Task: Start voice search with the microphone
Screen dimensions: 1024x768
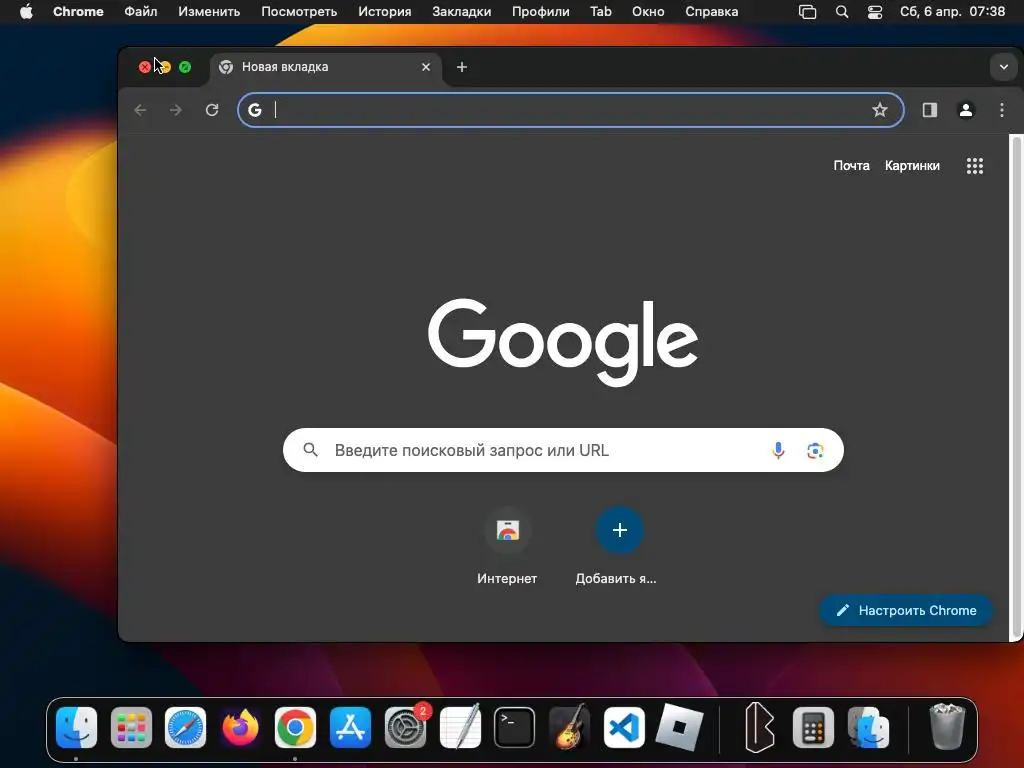Action: (778, 450)
